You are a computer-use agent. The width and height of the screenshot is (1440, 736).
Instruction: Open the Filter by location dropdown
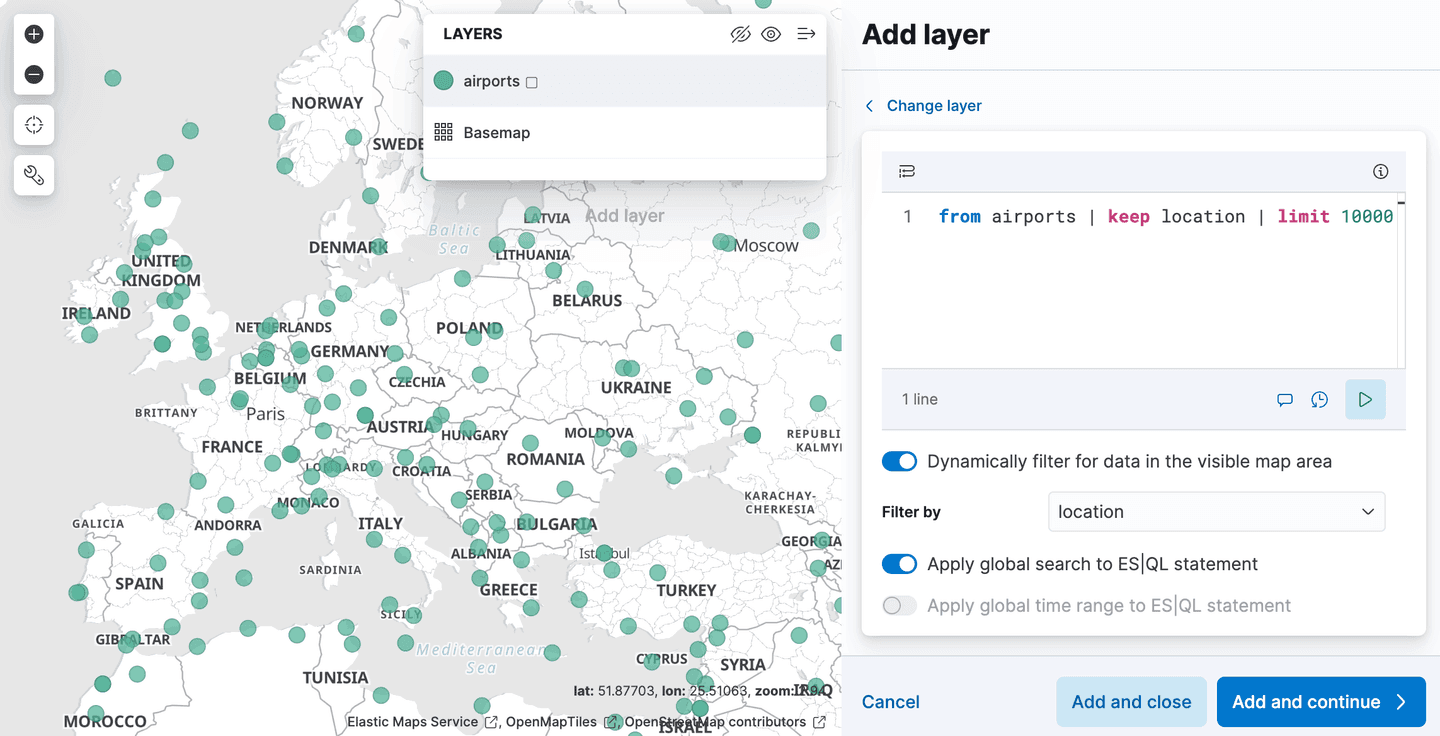point(1215,511)
